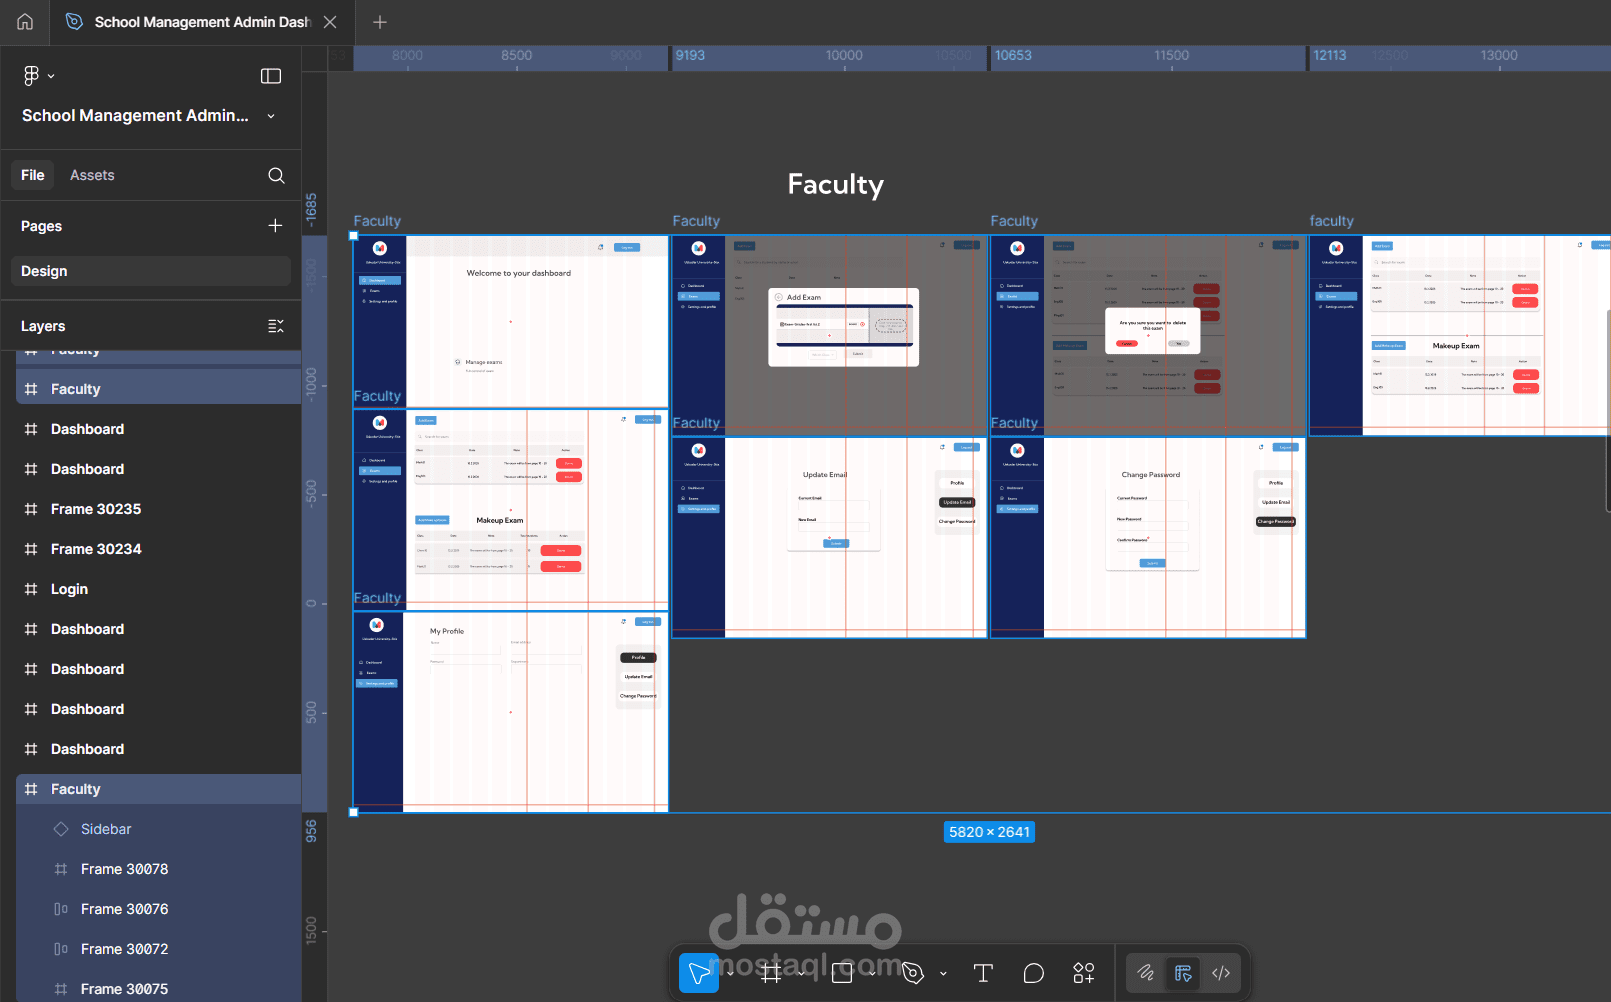This screenshot has height=1002, width=1611.
Task: Click the auto layout icon beside Frame 30076
Action: (x=61, y=909)
